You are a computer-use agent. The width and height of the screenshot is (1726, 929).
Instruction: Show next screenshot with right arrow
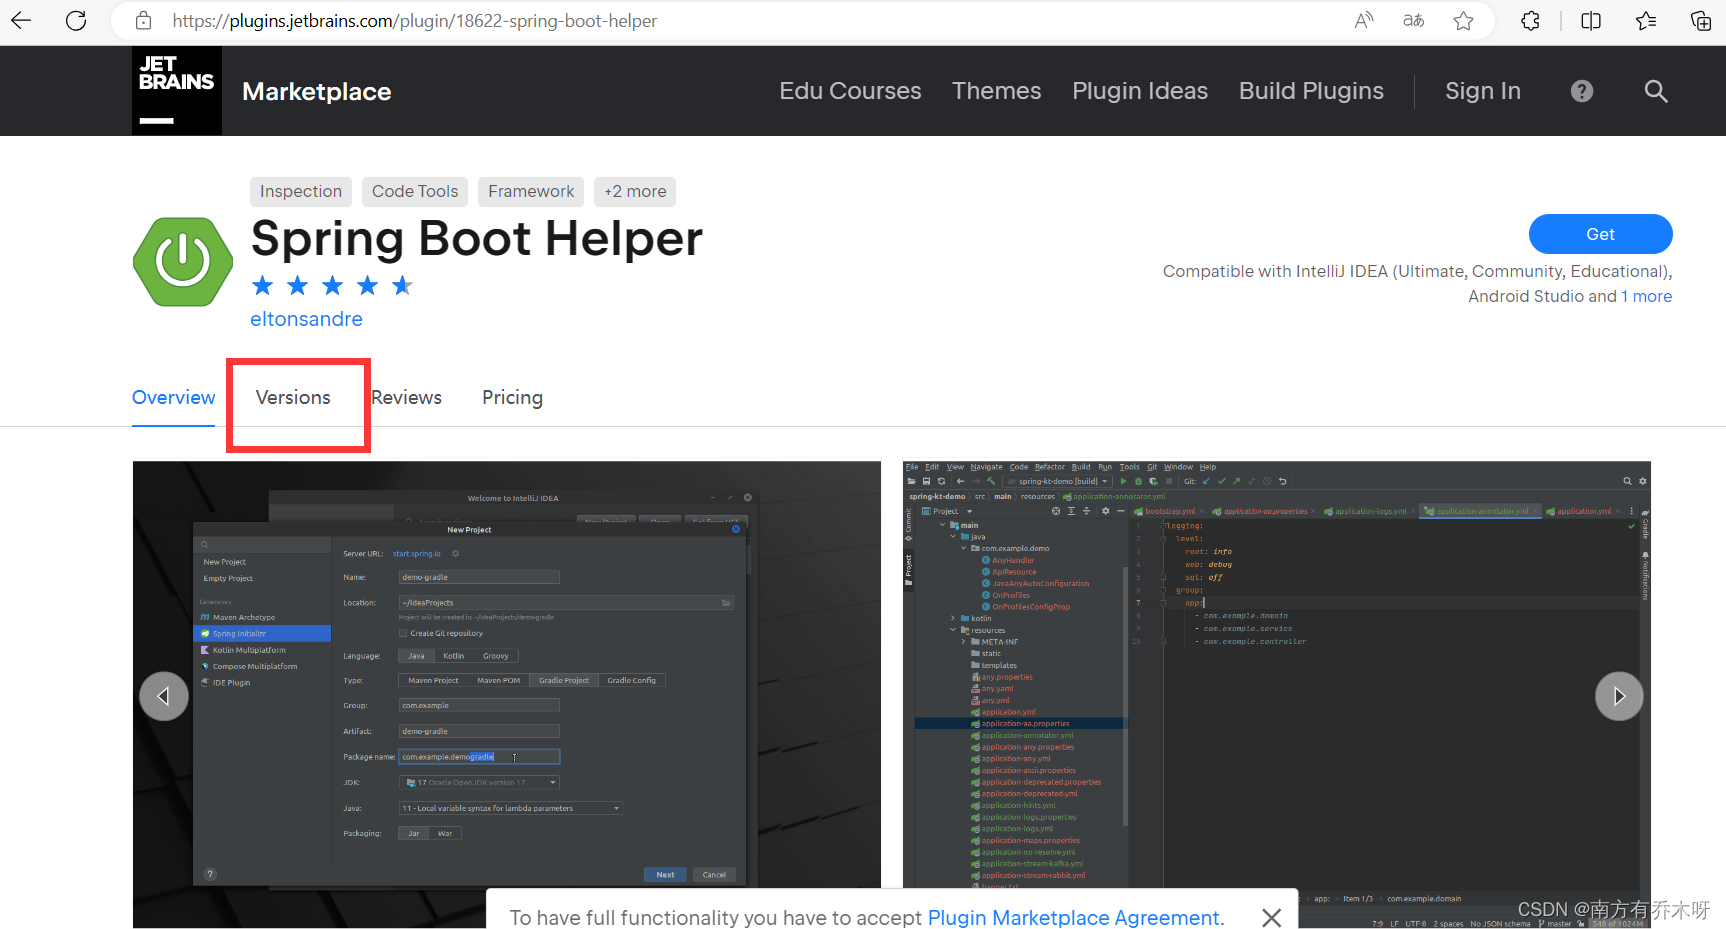pyautogui.click(x=1619, y=696)
